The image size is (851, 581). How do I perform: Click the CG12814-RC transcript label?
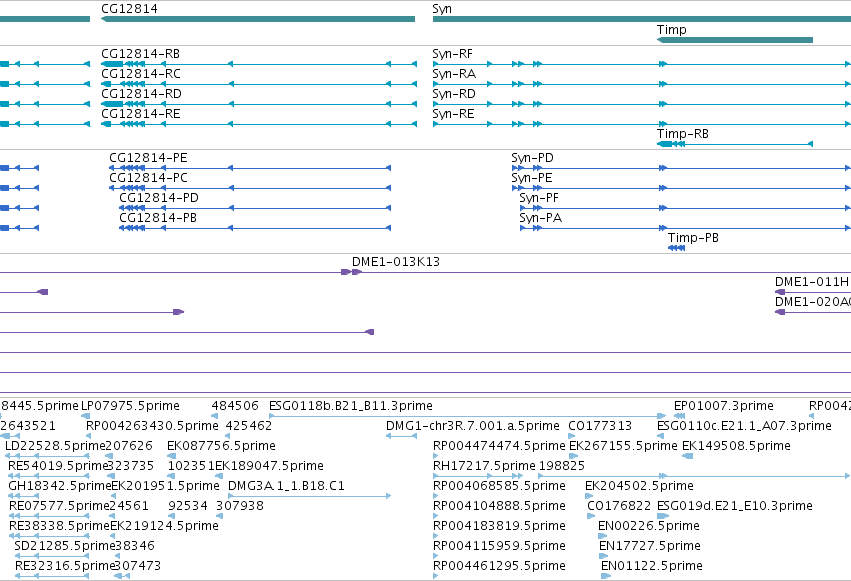[141, 74]
